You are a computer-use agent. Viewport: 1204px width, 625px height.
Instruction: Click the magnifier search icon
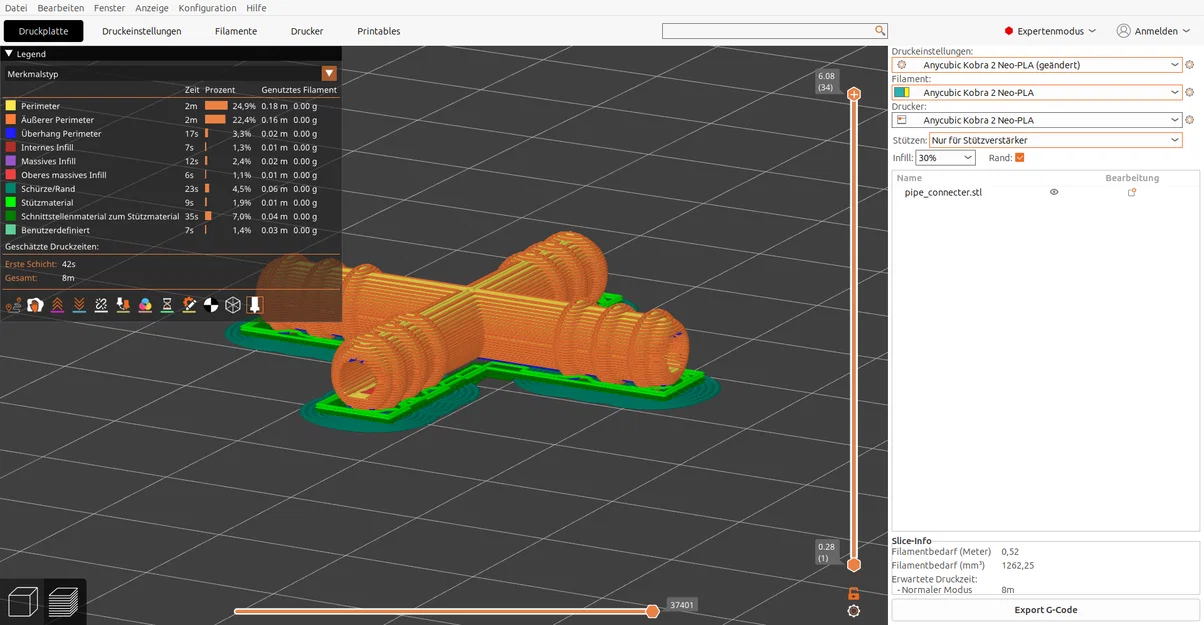coord(880,31)
